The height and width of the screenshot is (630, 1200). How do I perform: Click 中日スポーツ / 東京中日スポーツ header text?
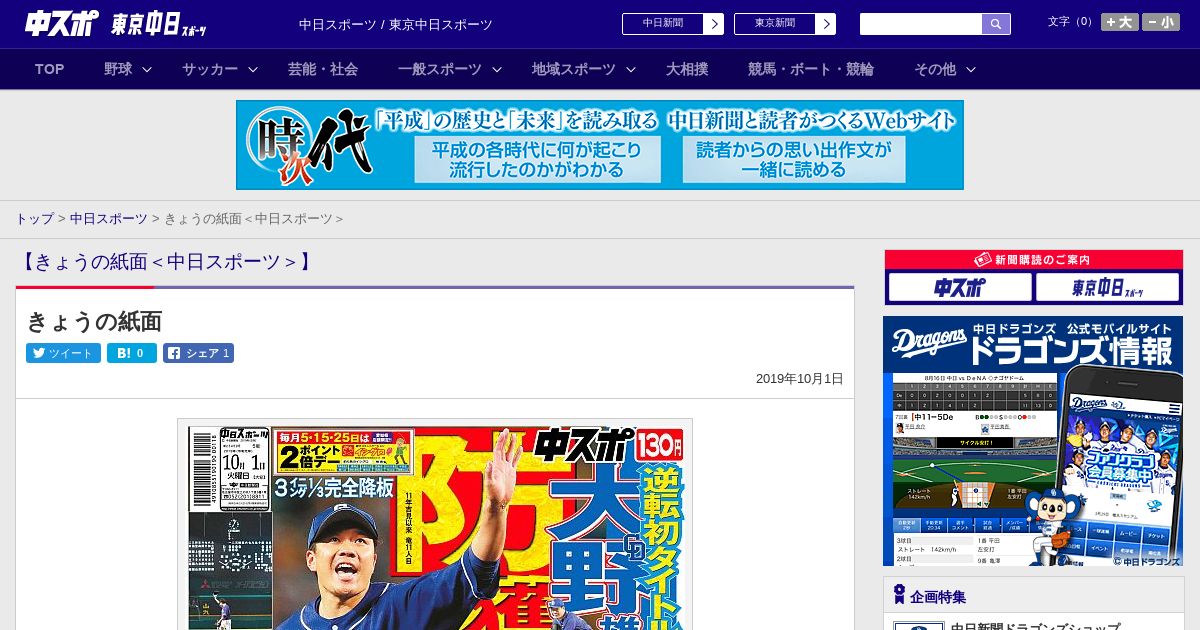[x=396, y=24]
